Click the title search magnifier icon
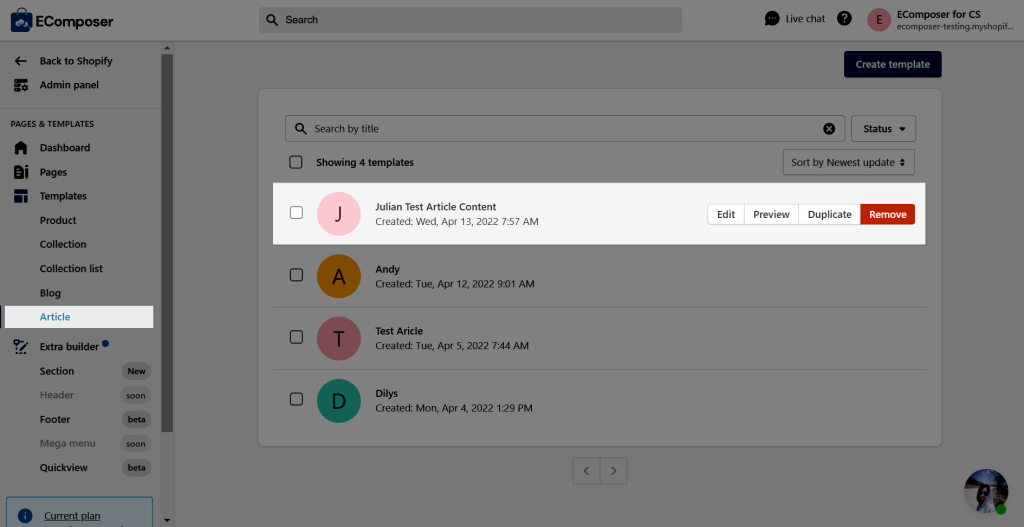Image resolution: width=1024 pixels, height=527 pixels. (x=300, y=129)
